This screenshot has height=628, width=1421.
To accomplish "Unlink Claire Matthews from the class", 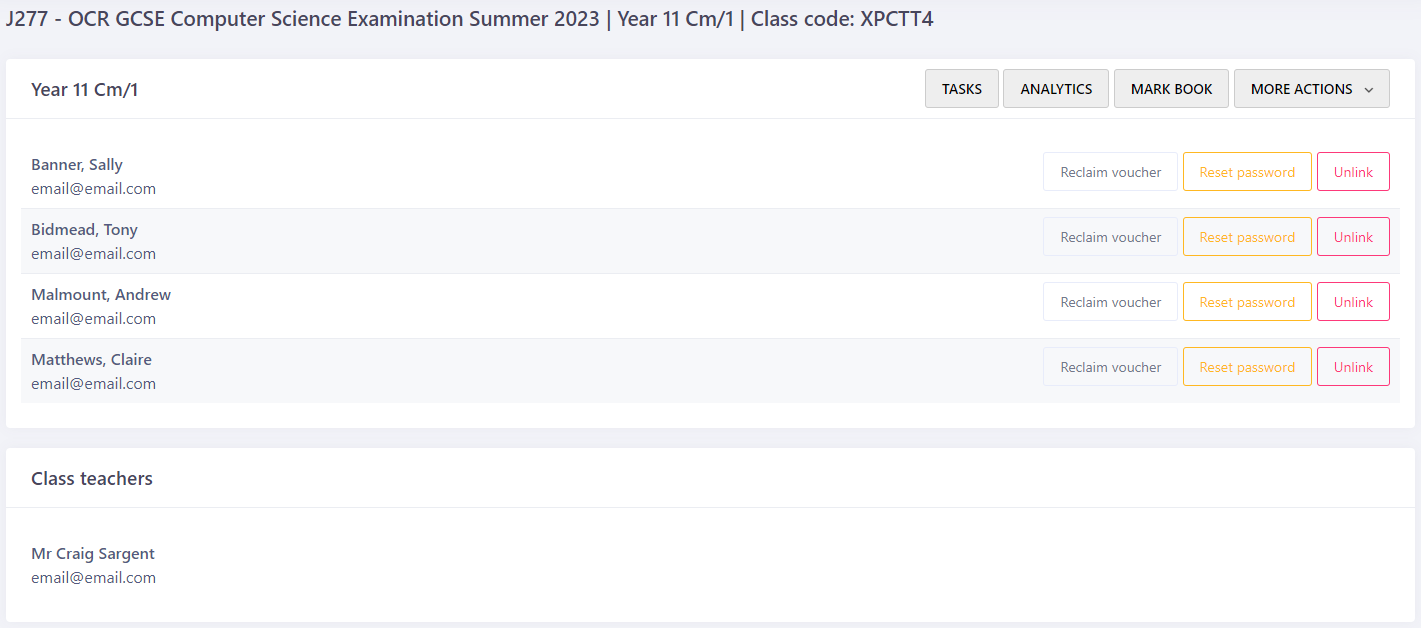I will [x=1353, y=367].
